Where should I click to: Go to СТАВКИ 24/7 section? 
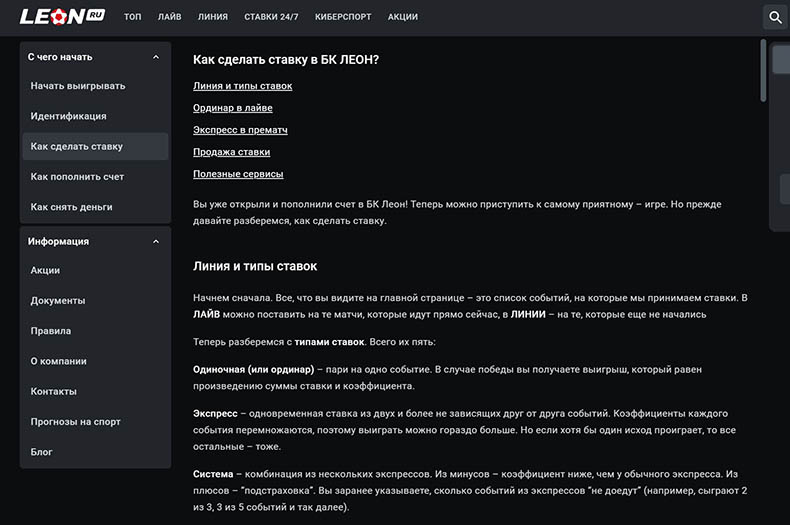tap(271, 17)
